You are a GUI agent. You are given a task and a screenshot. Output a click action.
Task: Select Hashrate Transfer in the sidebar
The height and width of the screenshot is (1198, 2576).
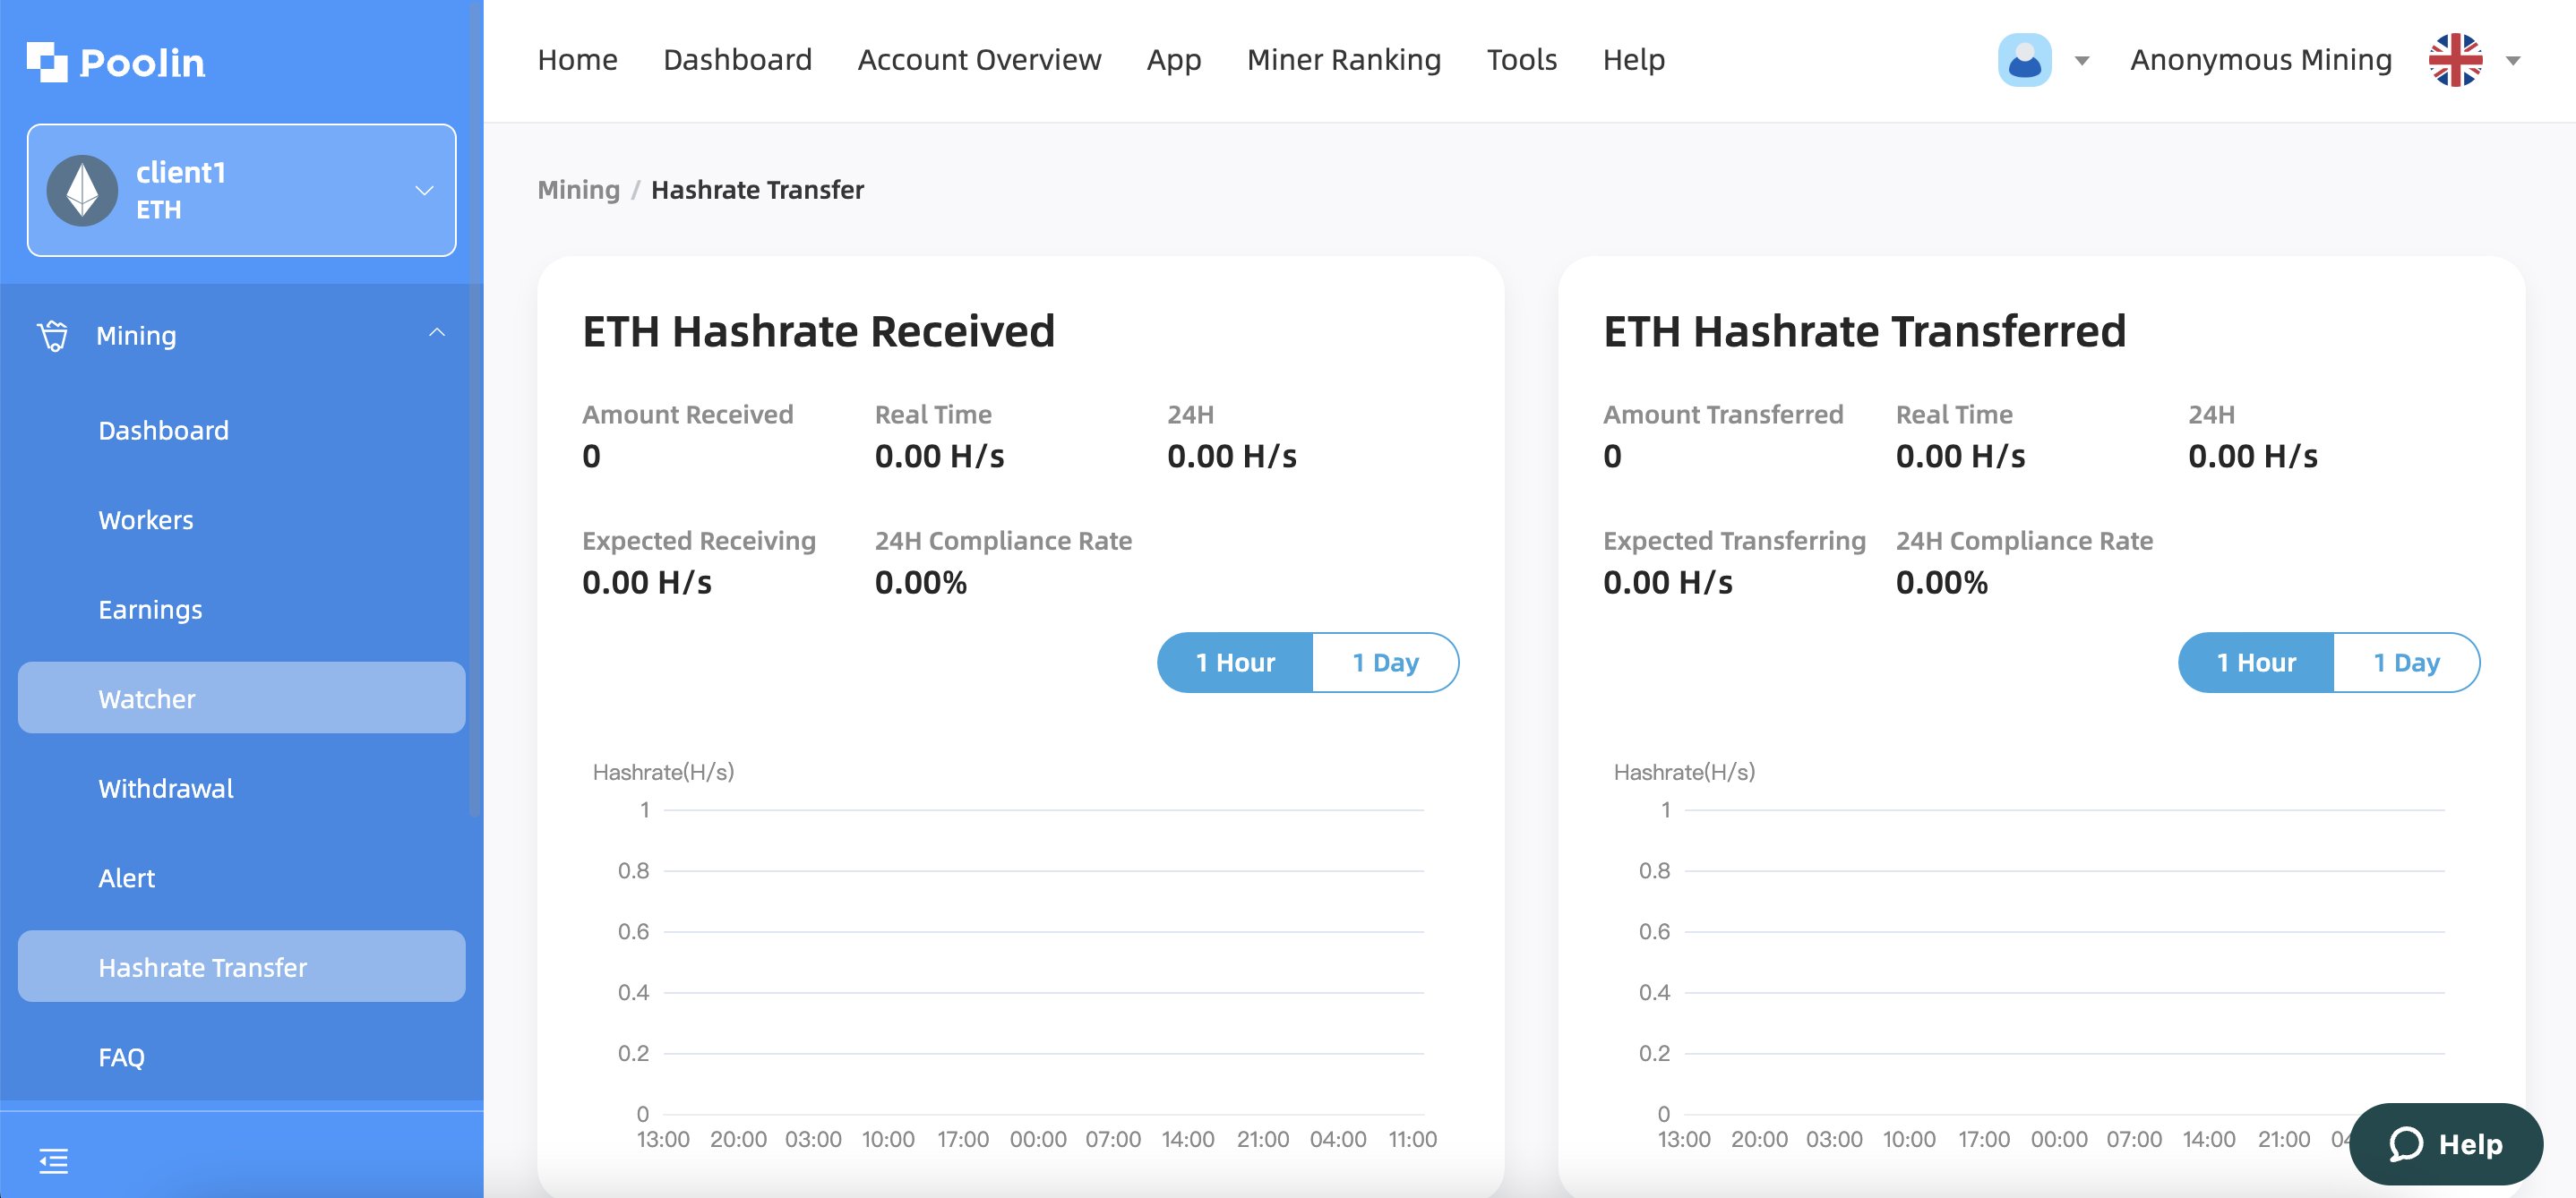242,967
